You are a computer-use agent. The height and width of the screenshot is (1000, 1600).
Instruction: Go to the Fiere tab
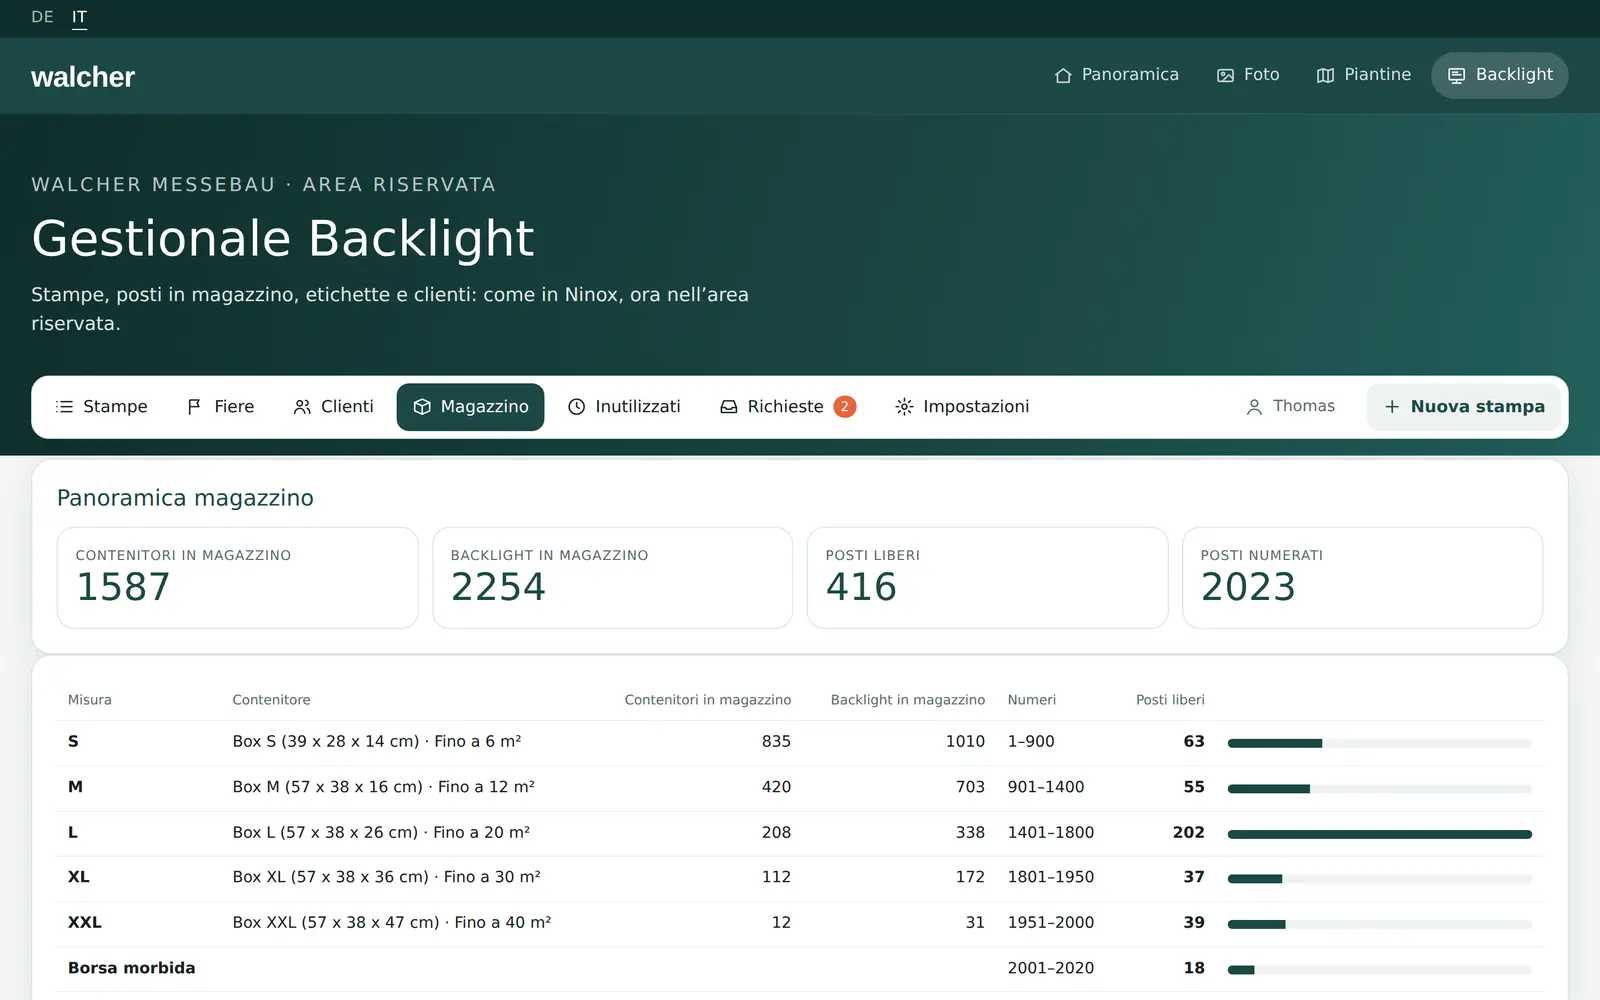pos(220,407)
